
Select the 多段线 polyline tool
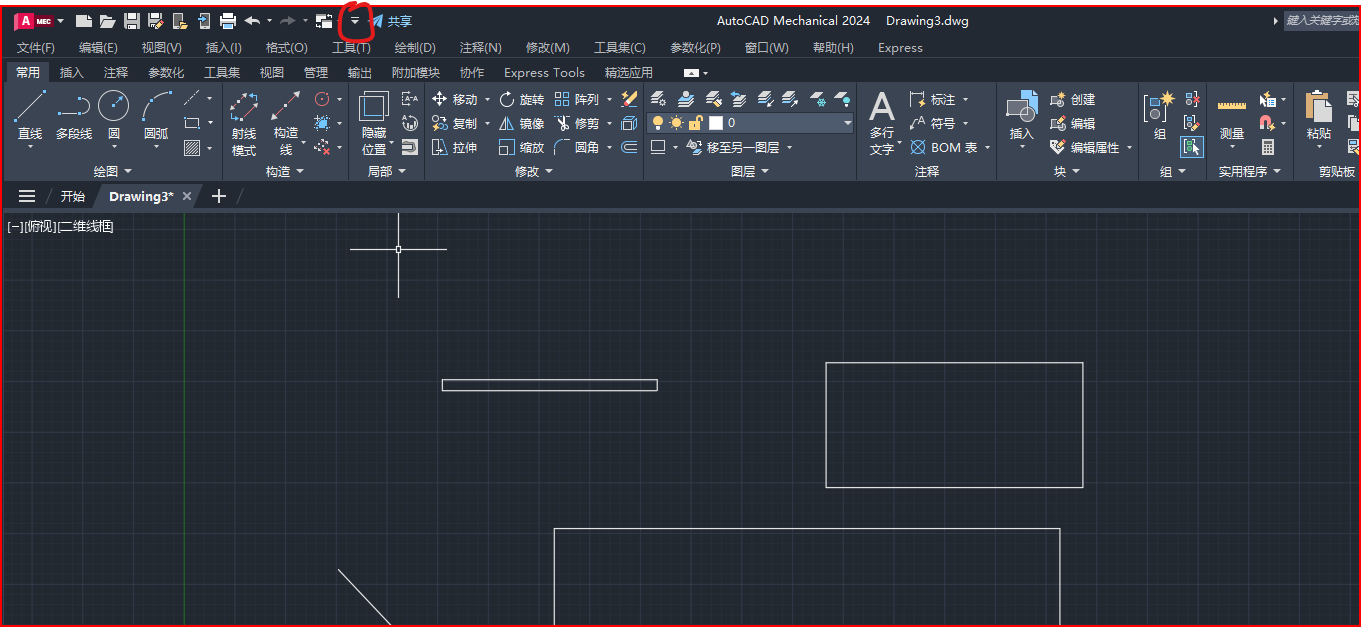tap(74, 116)
